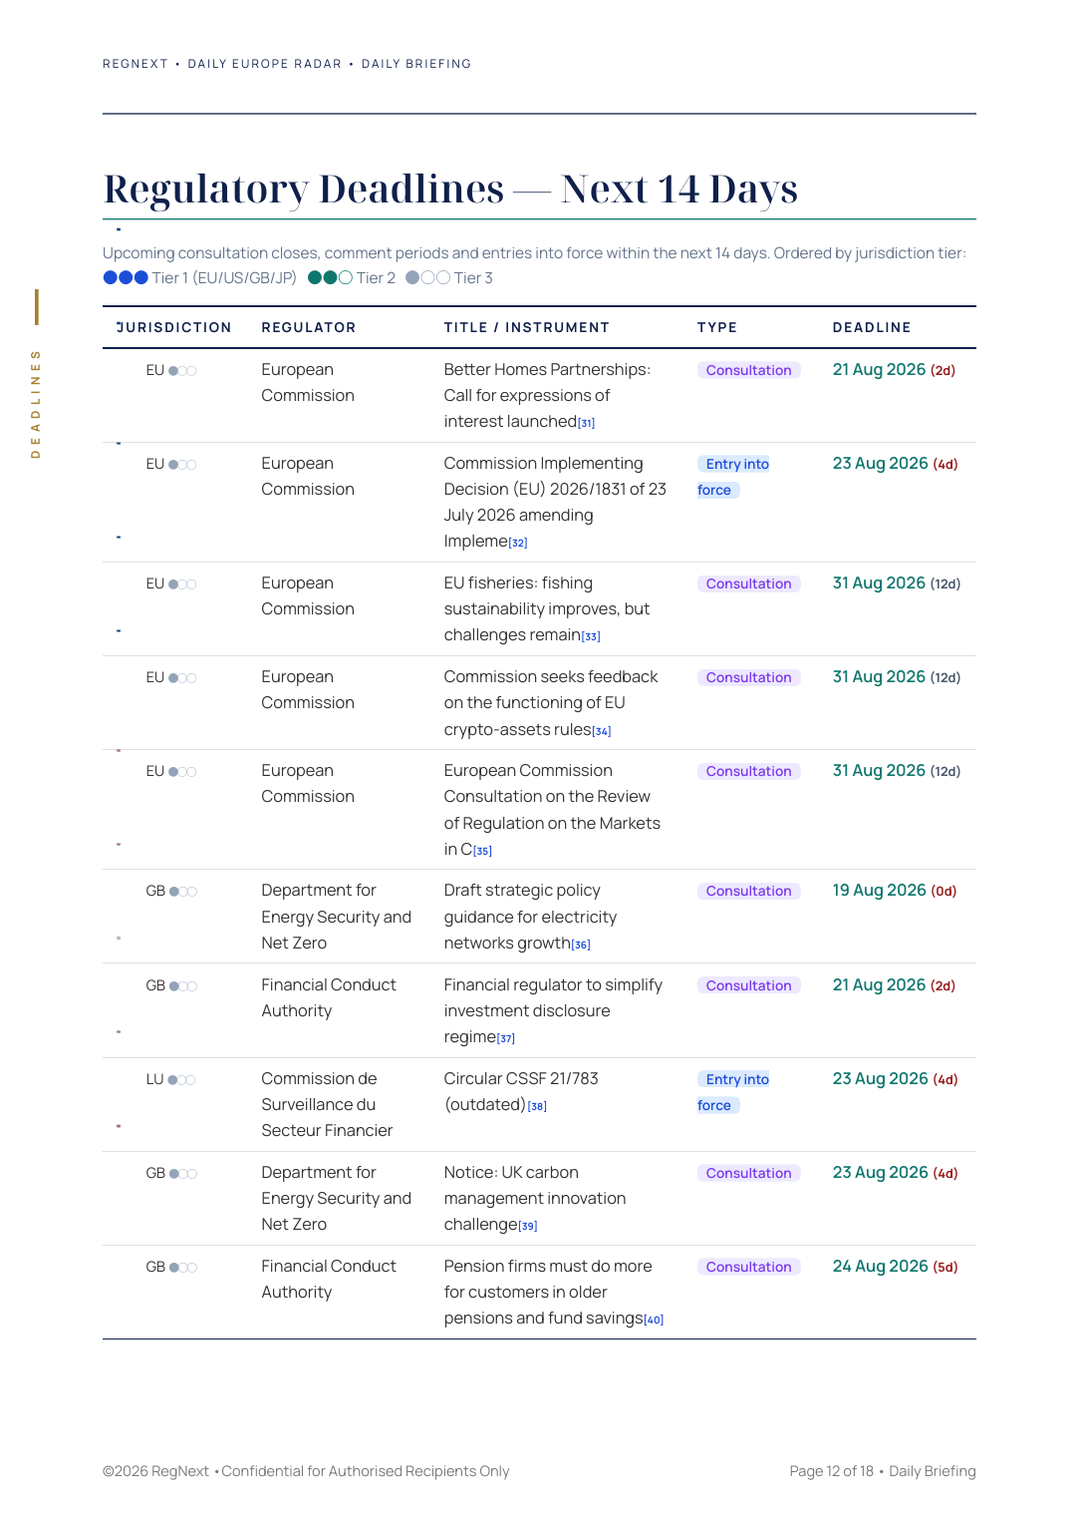Click Draft strategic policy guidance title
This screenshot has width=1080, height=1528.
530,917
